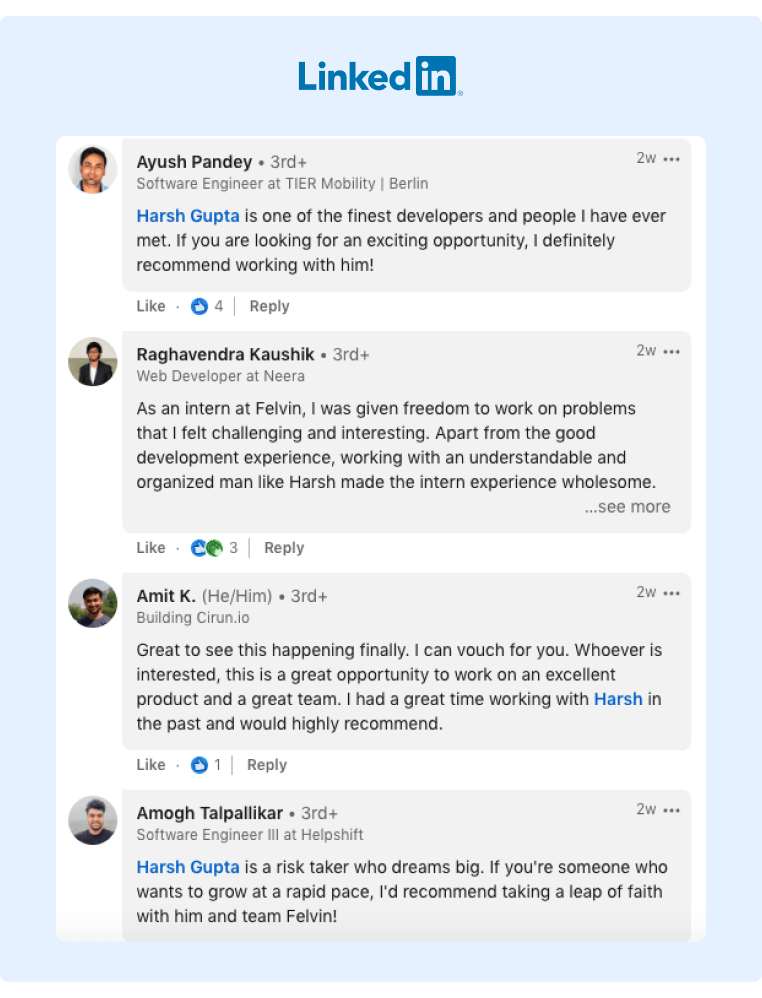Open Amit K.'s profile picture
762x998 pixels.
click(93, 603)
